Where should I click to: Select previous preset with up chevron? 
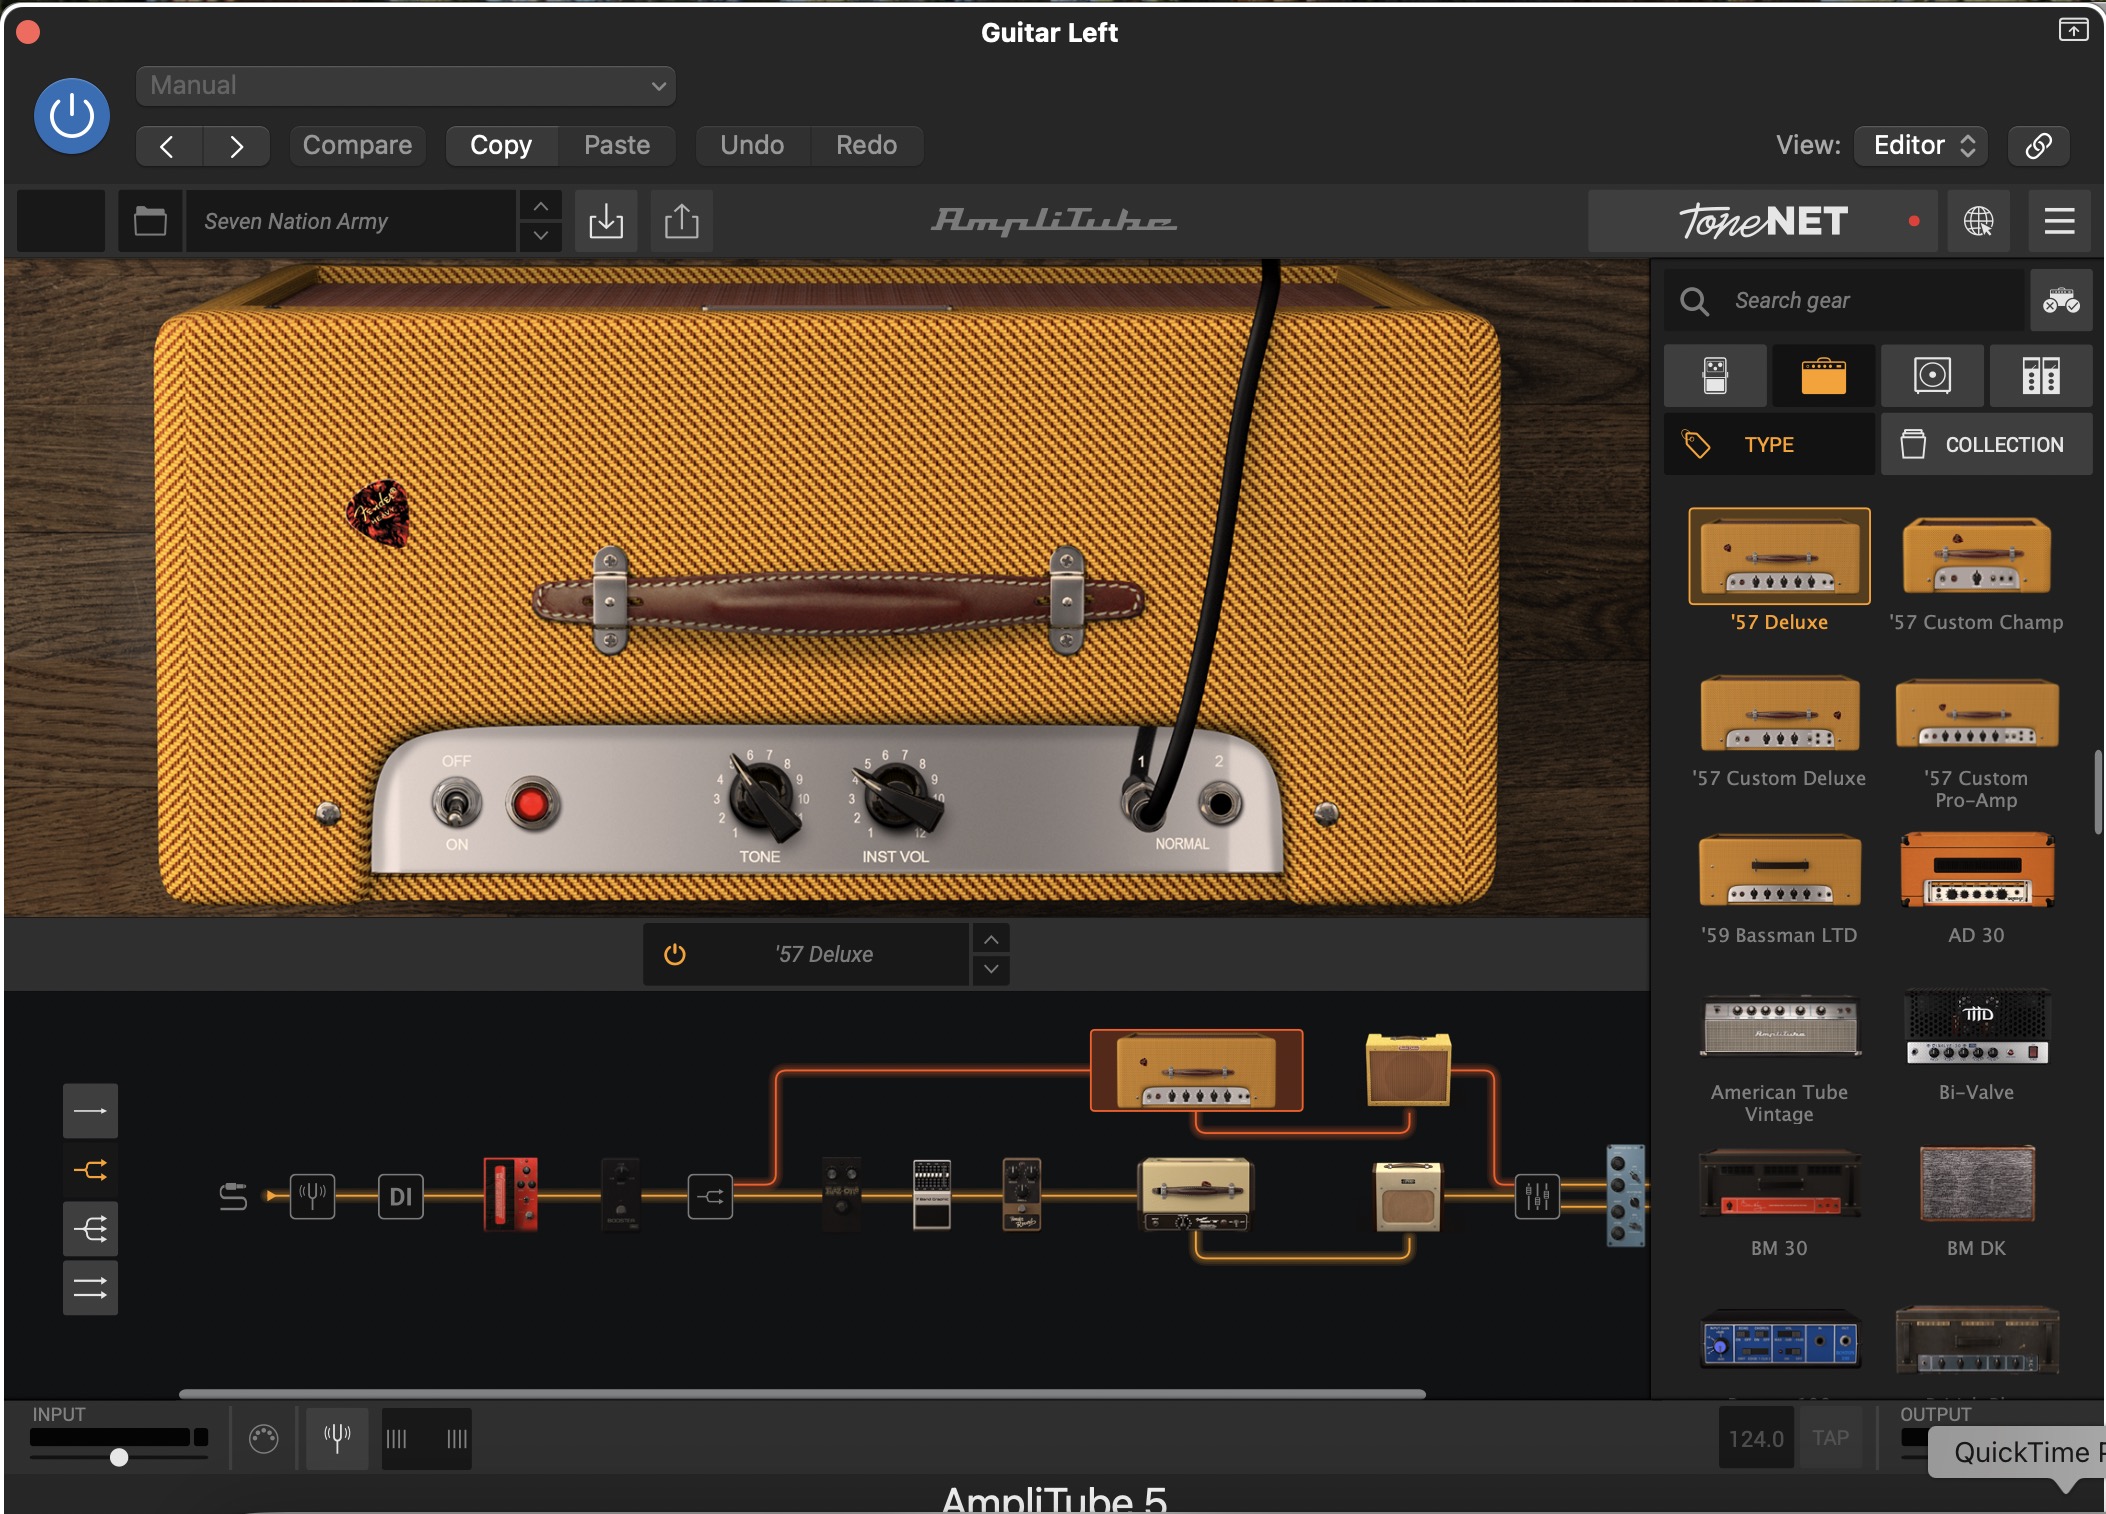(540, 206)
